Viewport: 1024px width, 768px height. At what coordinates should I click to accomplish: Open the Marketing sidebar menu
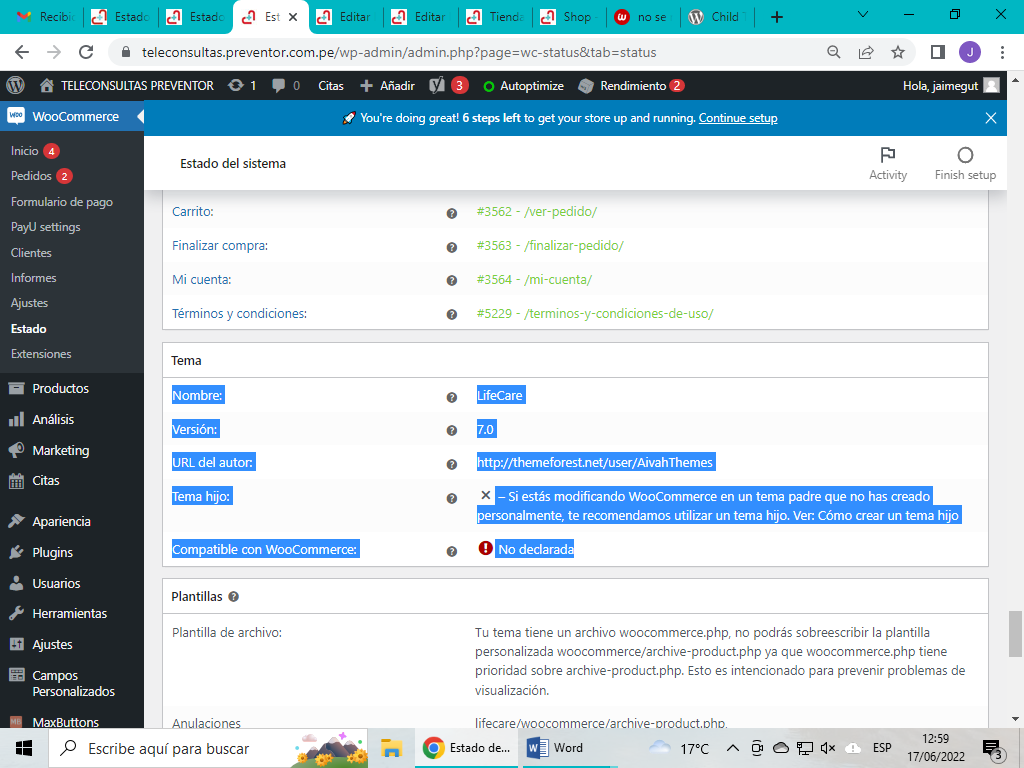tap(61, 451)
